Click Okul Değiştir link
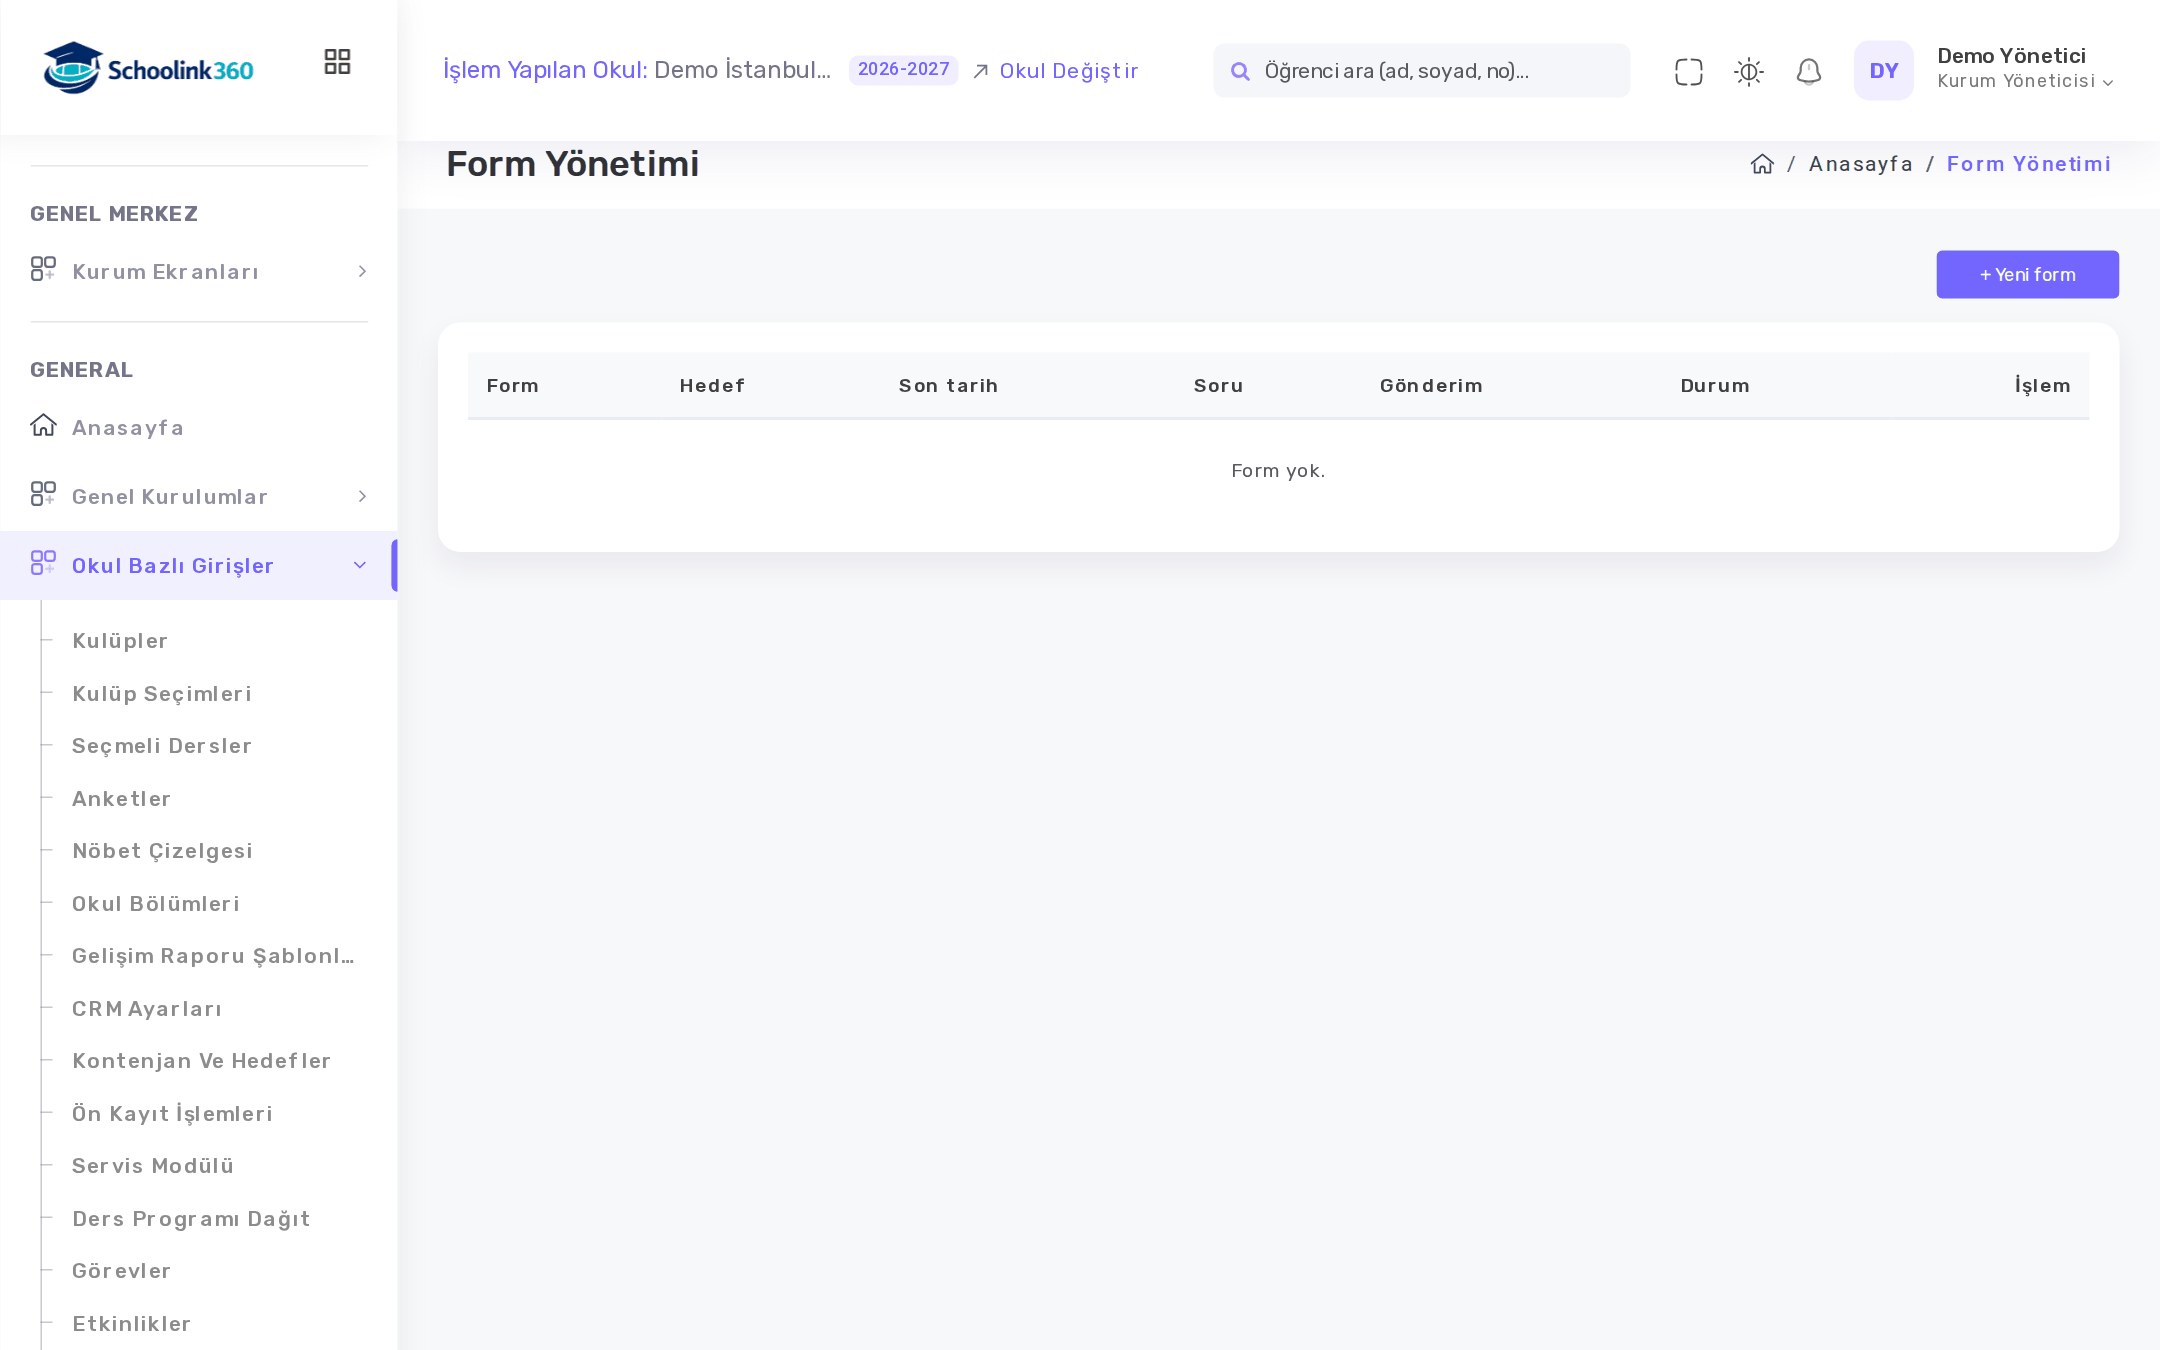 (x=1055, y=71)
